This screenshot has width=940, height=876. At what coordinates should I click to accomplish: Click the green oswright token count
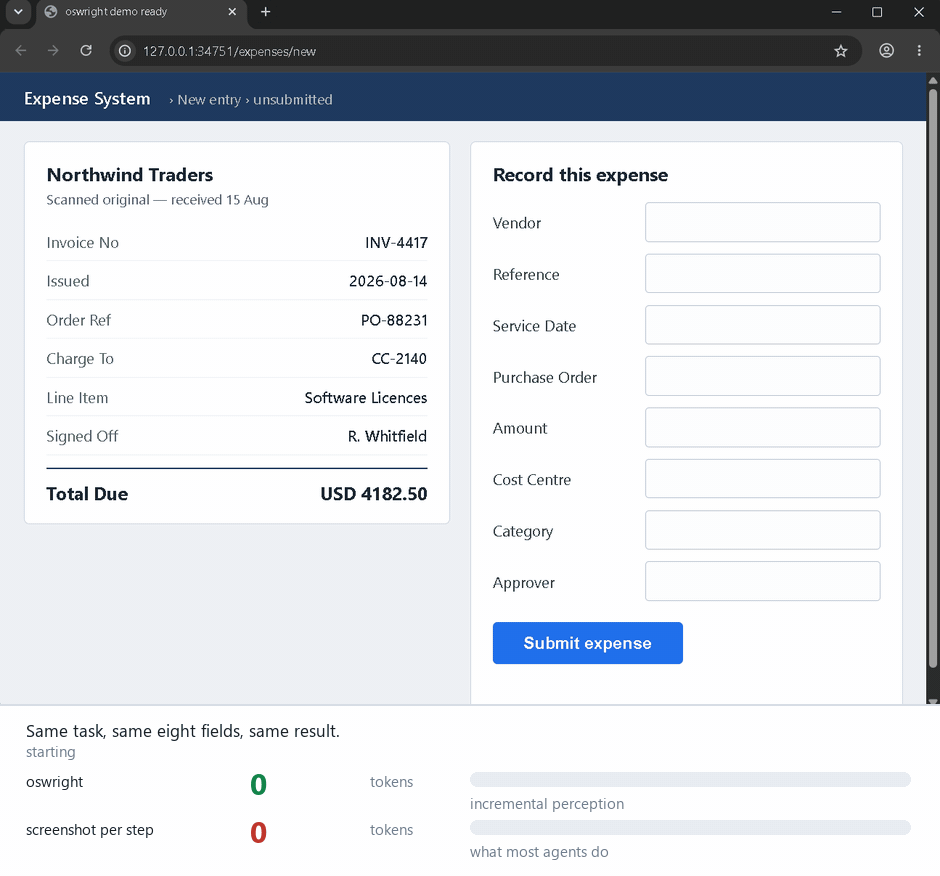tap(258, 784)
